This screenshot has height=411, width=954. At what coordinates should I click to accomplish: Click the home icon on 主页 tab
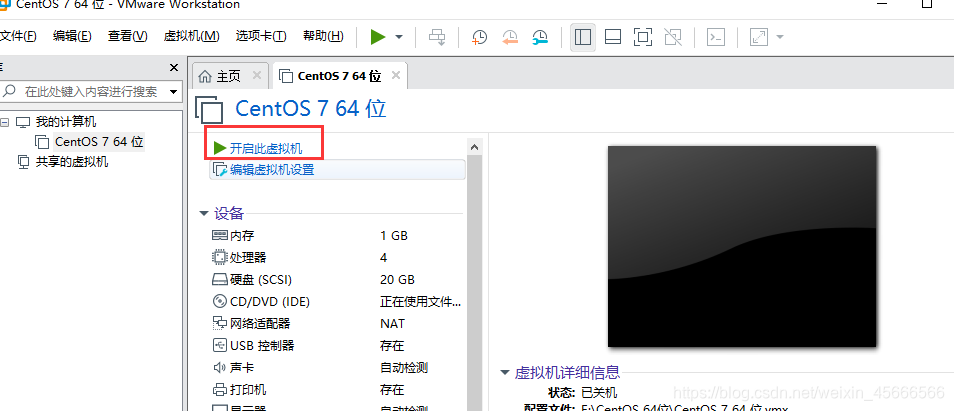click(x=206, y=76)
